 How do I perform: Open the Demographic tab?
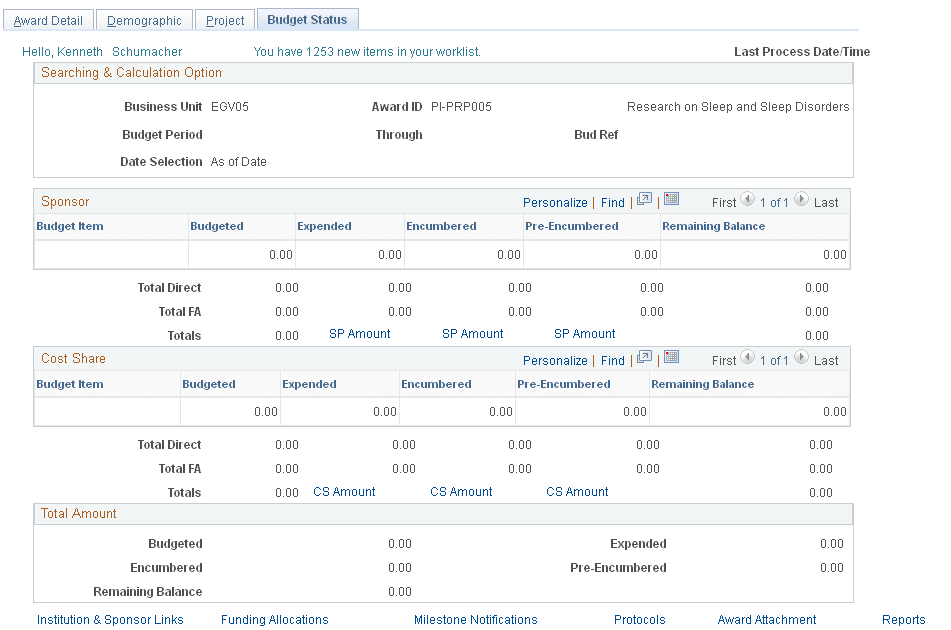tap(144, 19)
